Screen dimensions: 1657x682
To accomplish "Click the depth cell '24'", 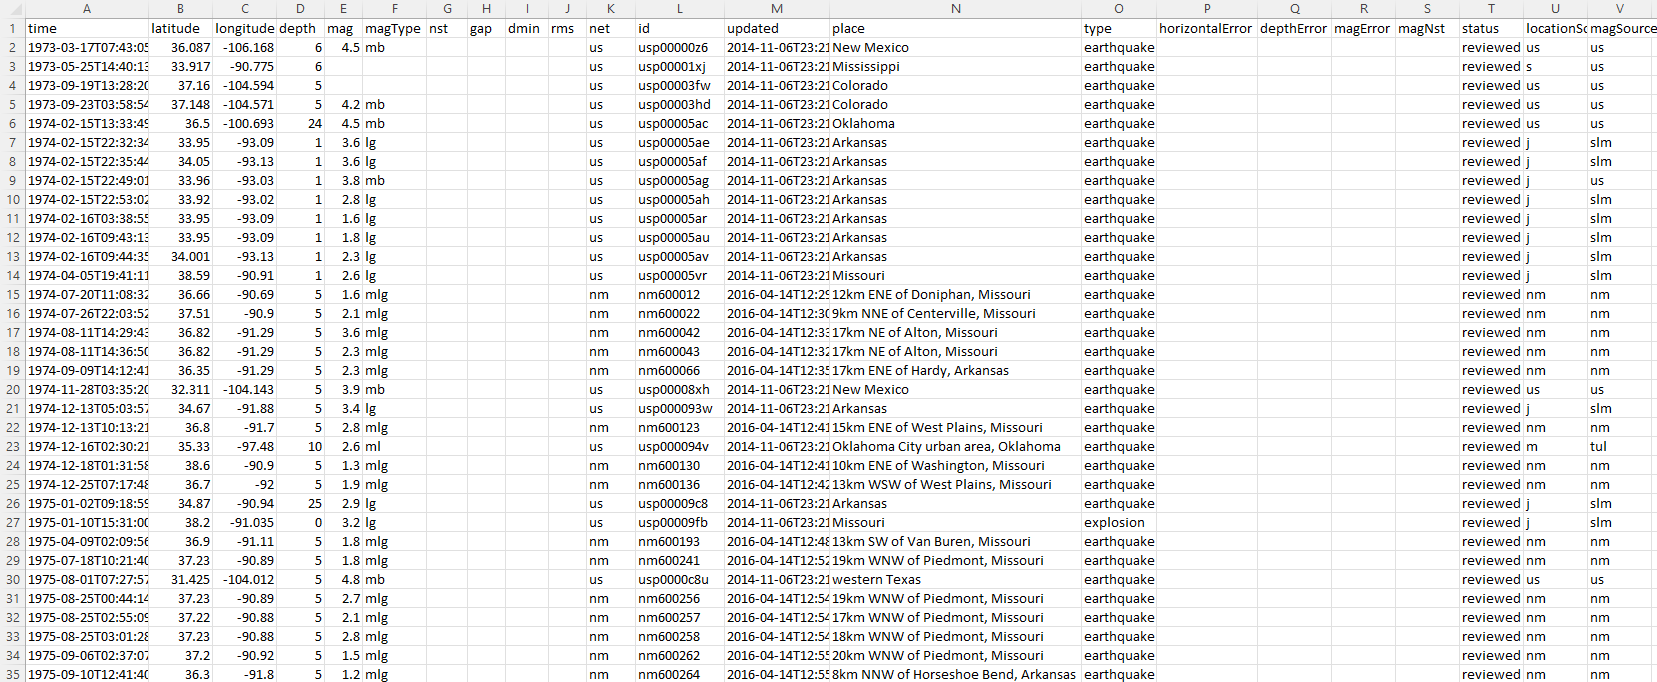I will coord(300,124).
